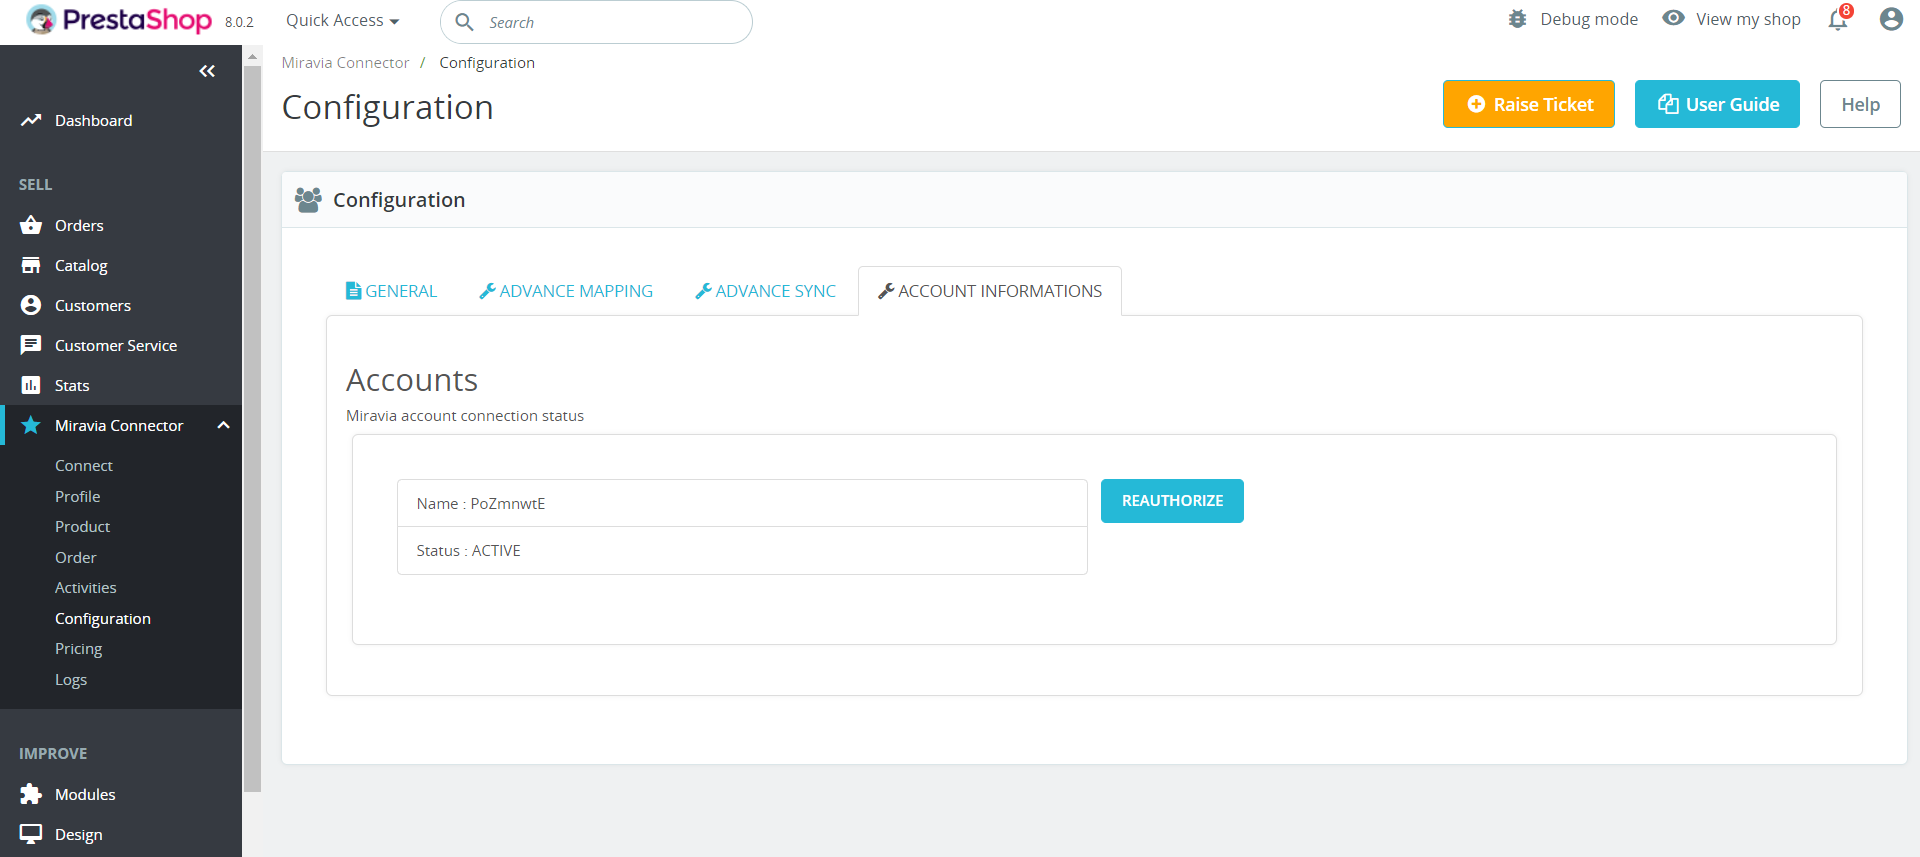The image size is (1920, 857).
Task: Open Configuration in Miravia submenu
Action: pos(103,619)
